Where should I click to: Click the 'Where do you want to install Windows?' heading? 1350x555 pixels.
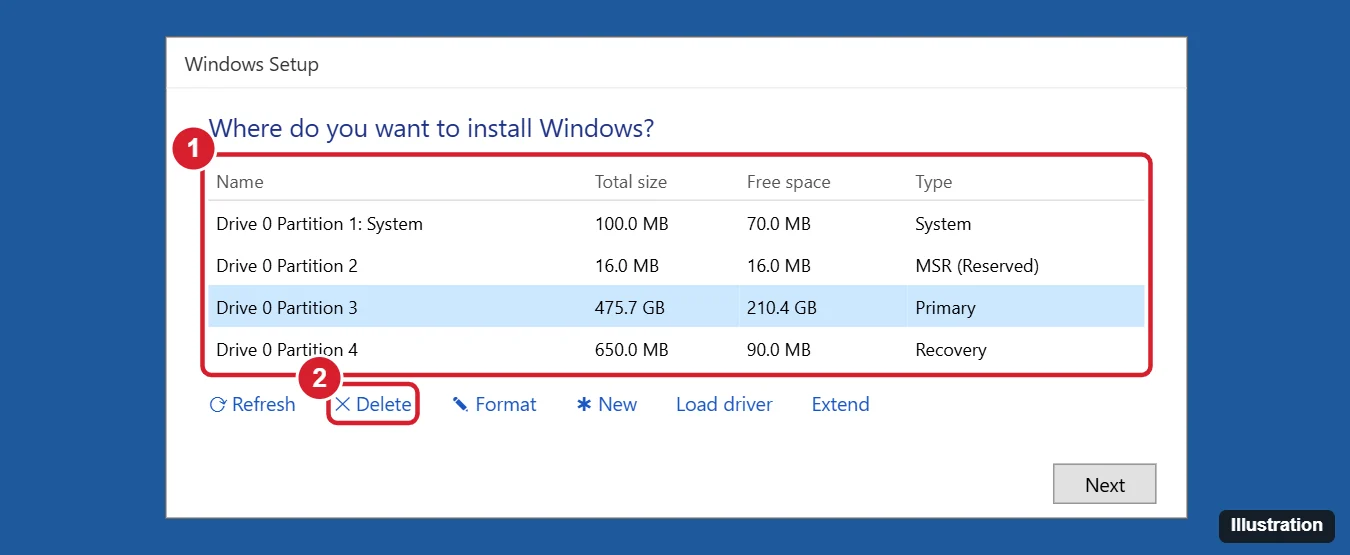point(431,128)
